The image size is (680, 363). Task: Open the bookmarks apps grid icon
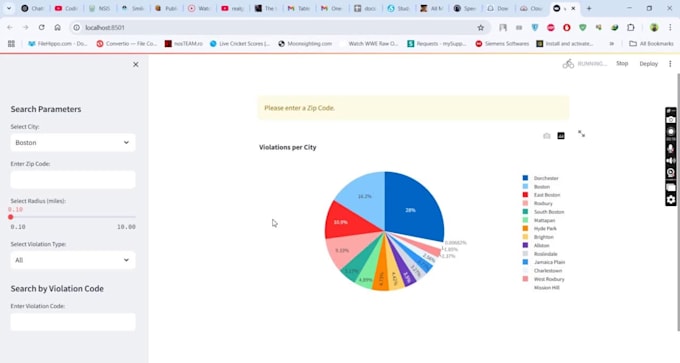[11, 44]
